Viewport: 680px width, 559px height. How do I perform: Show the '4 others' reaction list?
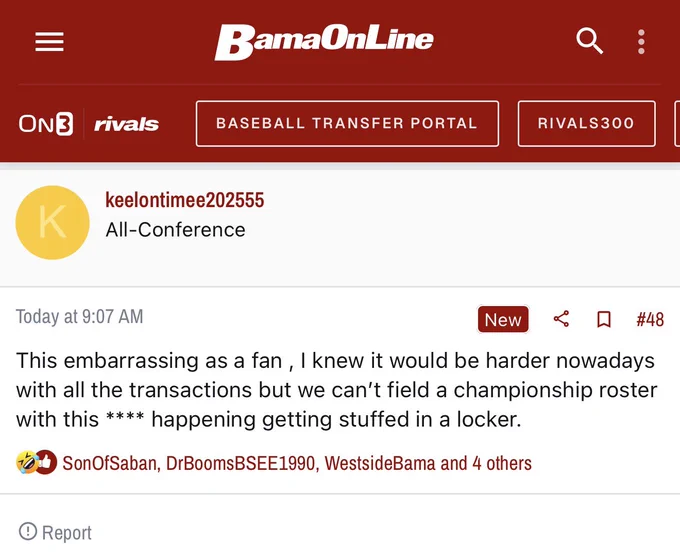click(502, 463)
